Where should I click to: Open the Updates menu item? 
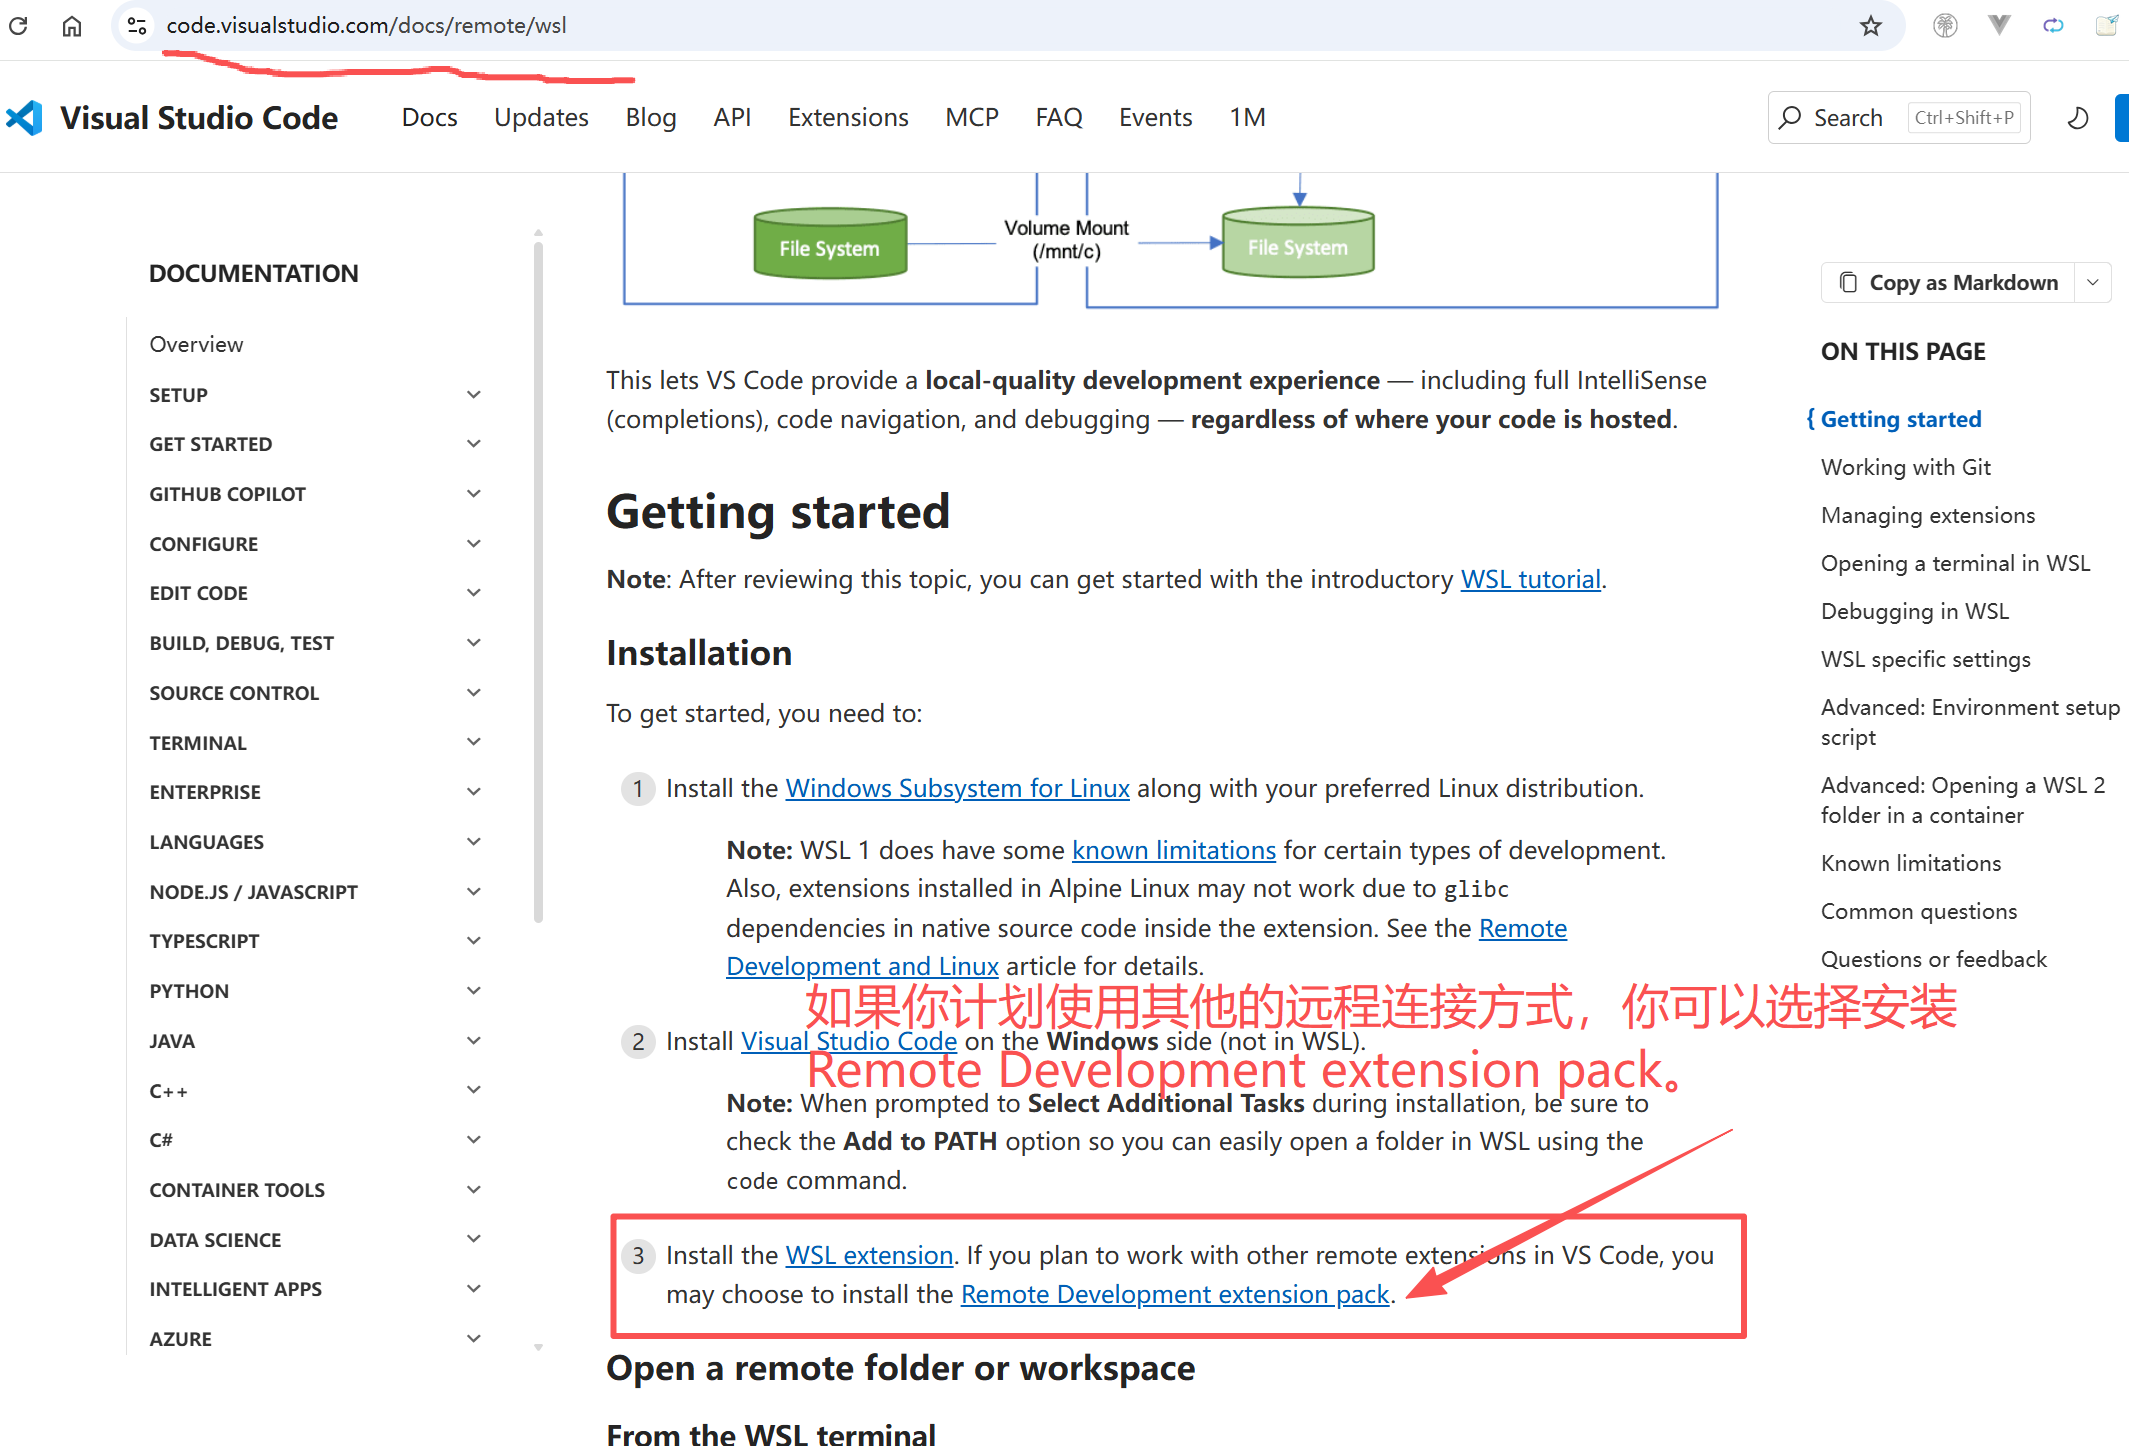click(x=541, y=118)
